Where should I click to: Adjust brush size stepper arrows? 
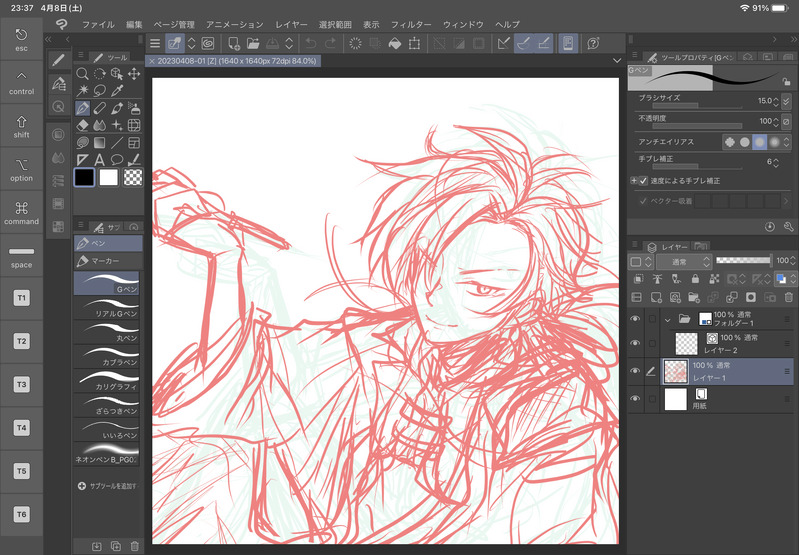(x=776, y=101)
